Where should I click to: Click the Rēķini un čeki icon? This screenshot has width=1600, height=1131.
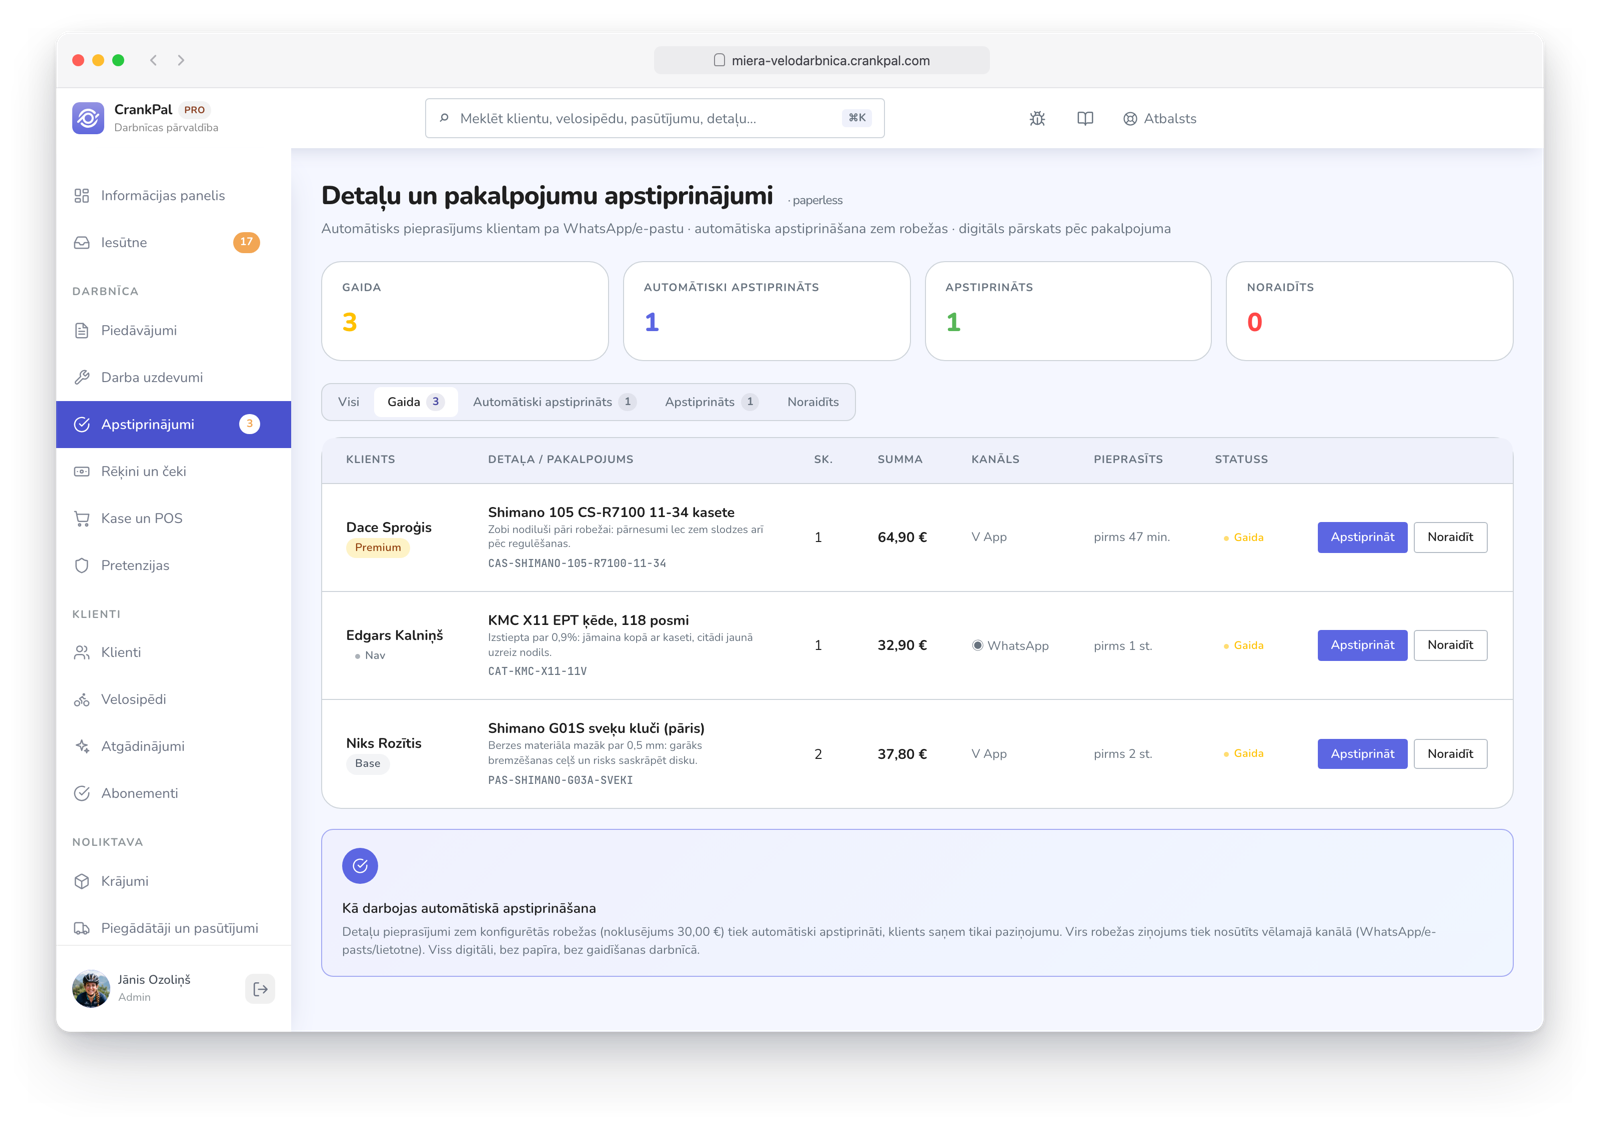[x=82, y=472]
